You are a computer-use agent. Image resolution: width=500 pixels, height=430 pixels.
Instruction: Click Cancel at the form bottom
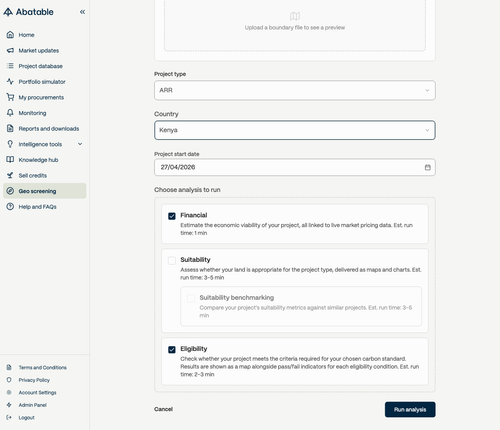click(163, 409)
